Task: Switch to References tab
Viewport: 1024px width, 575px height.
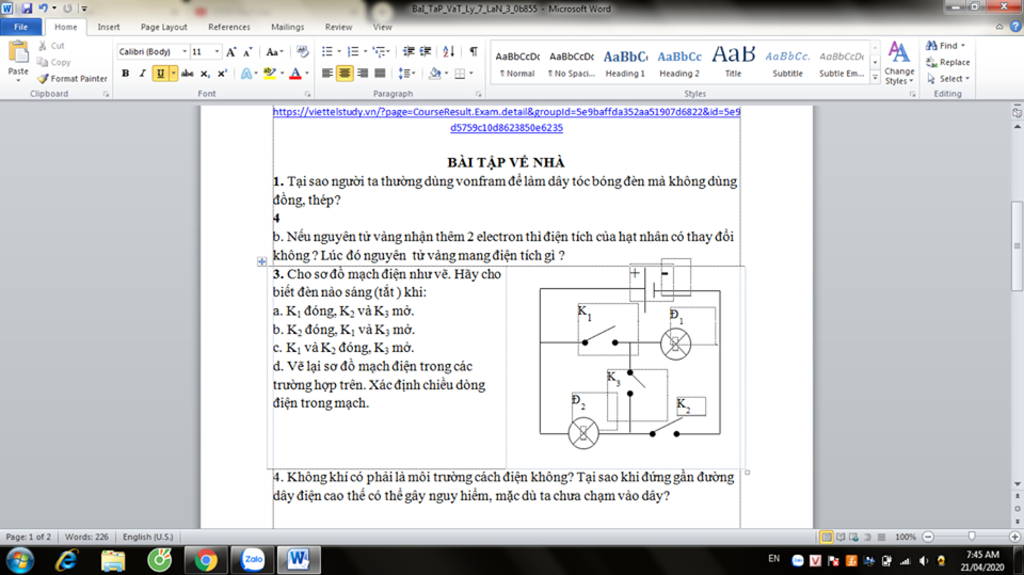Action: pyautogui.click(x=229, y=27)
